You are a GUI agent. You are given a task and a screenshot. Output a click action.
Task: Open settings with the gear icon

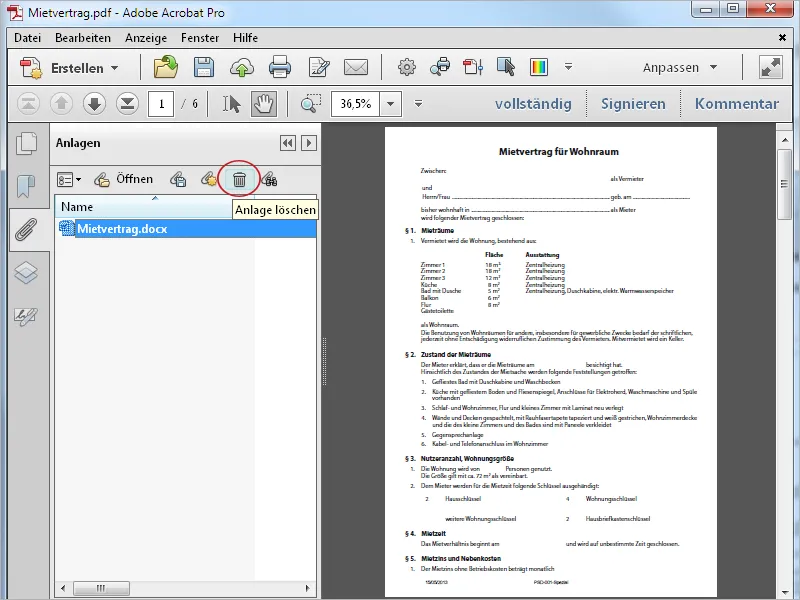coord(407,67)
